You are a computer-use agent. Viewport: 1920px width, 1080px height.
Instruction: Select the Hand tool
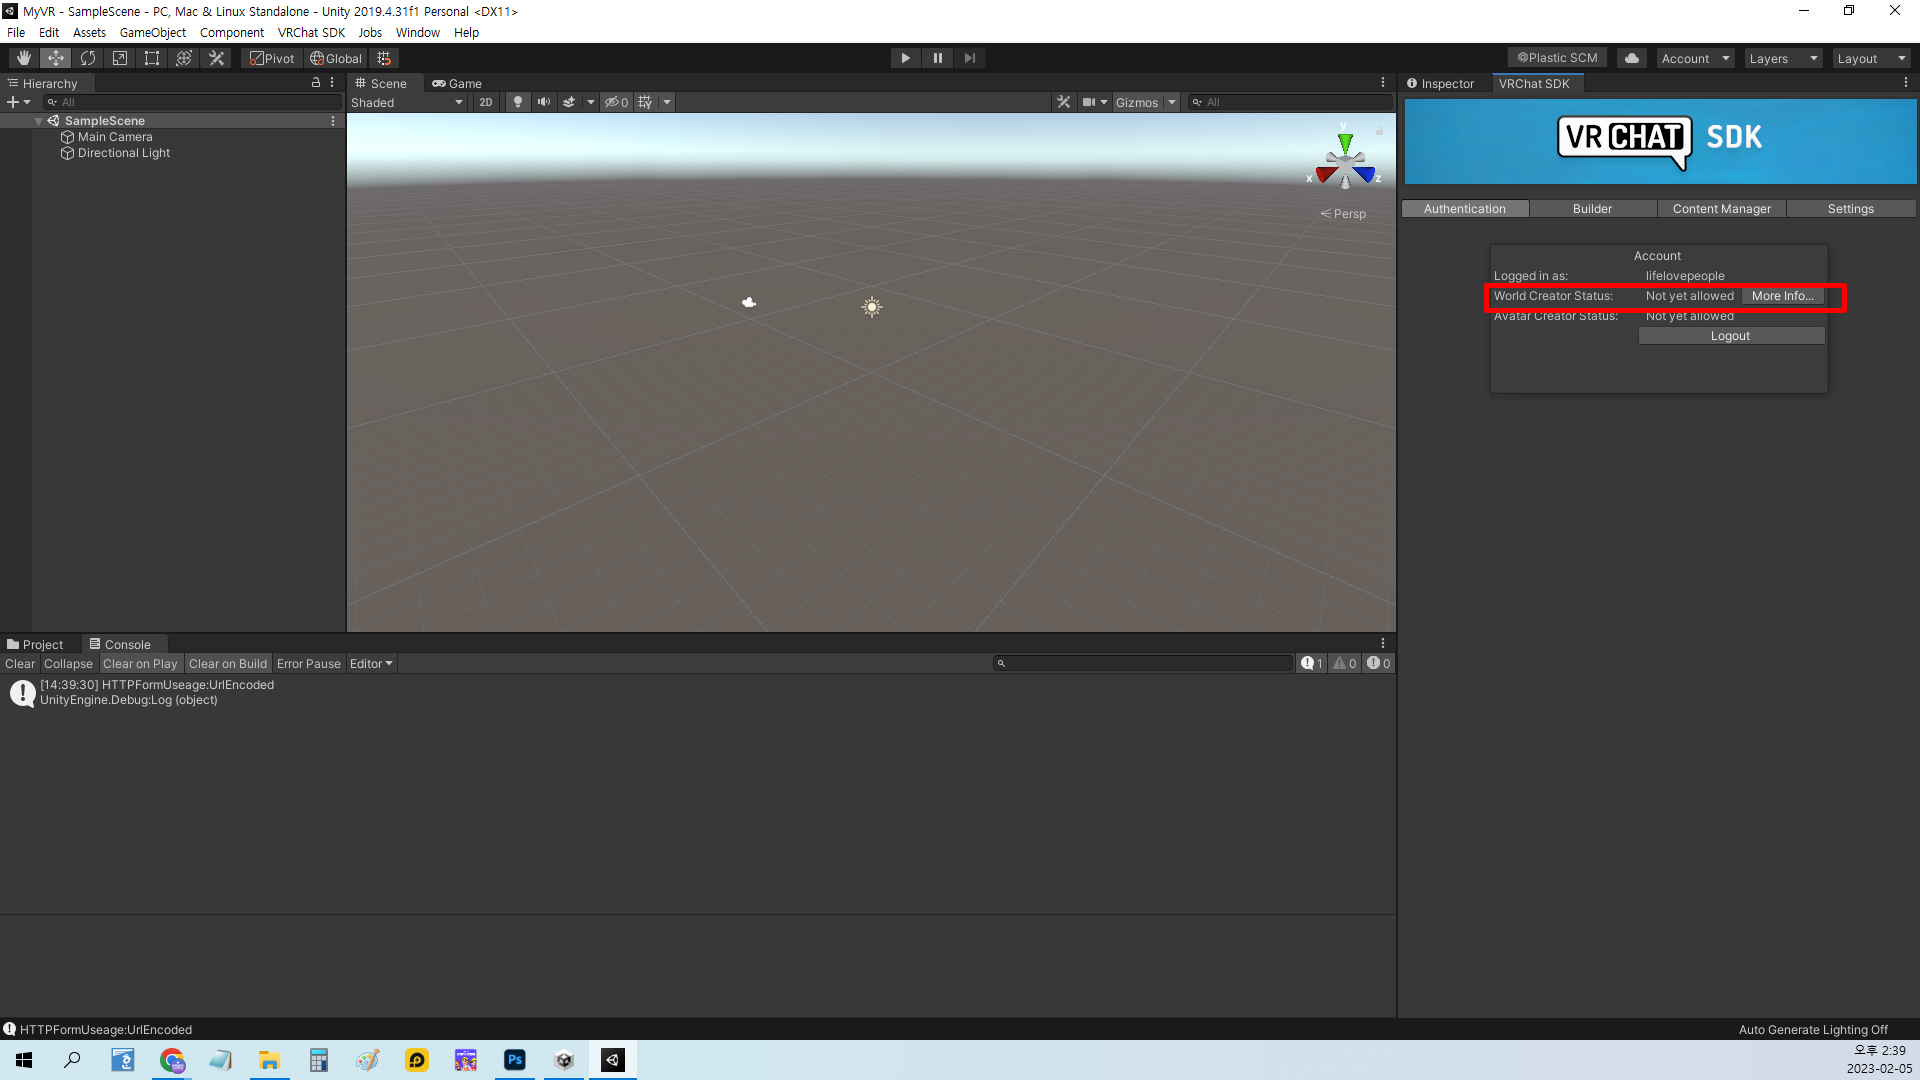coord(24,58)
